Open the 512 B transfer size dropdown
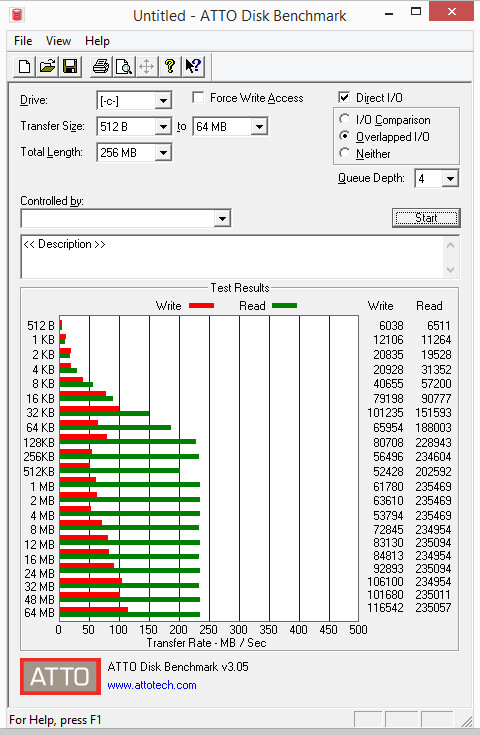This screenshot has width=480, height=735. (163, 127)
